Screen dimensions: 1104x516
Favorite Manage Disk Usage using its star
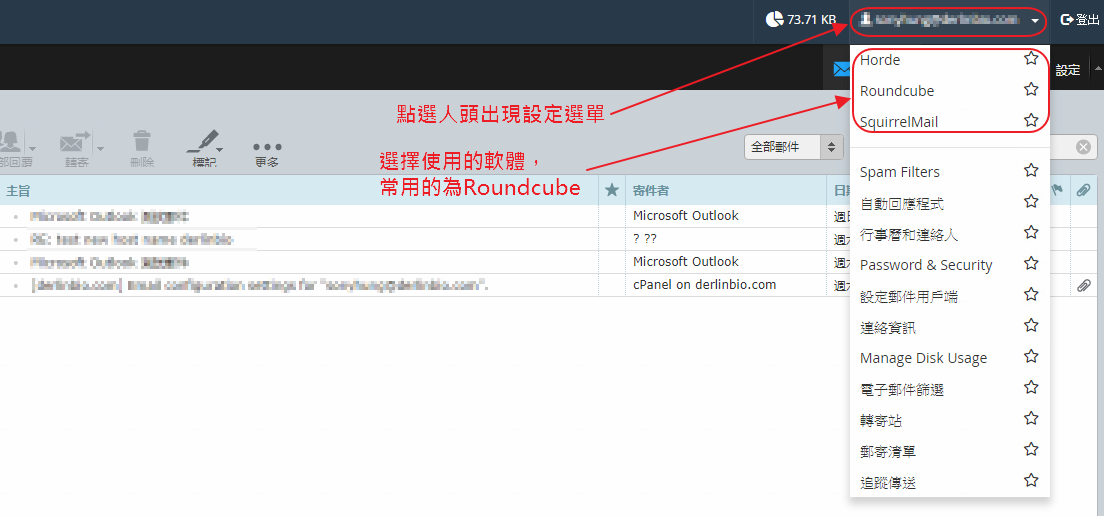click(x=1031, y=356)
